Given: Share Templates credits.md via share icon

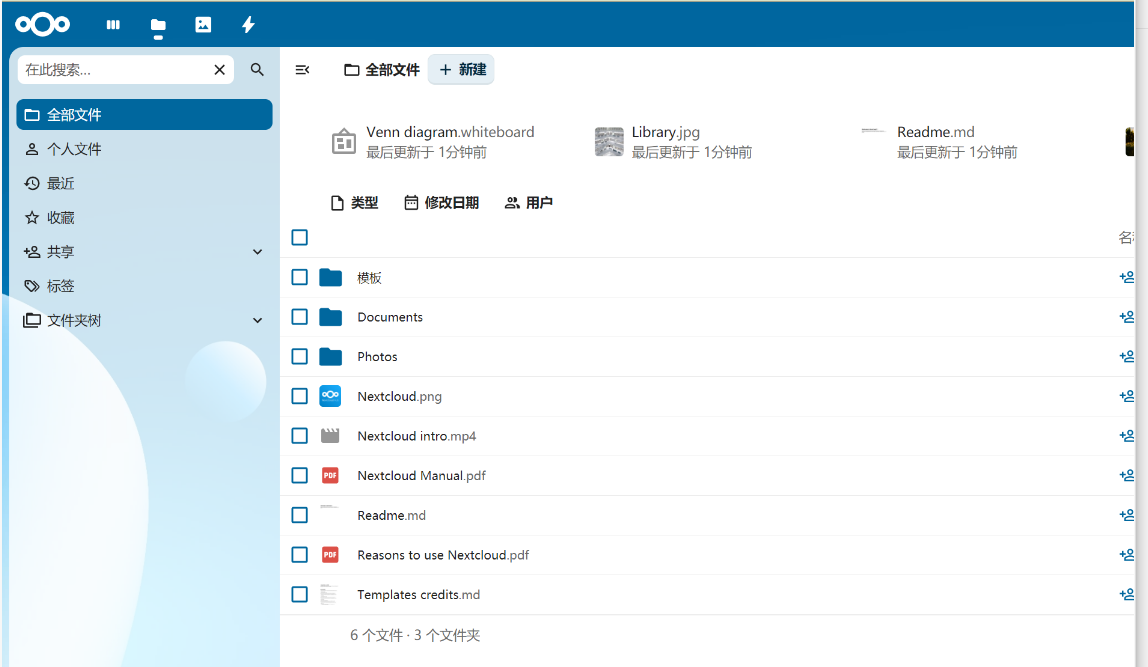Looking at the screenshot, I should point(1127,594).
